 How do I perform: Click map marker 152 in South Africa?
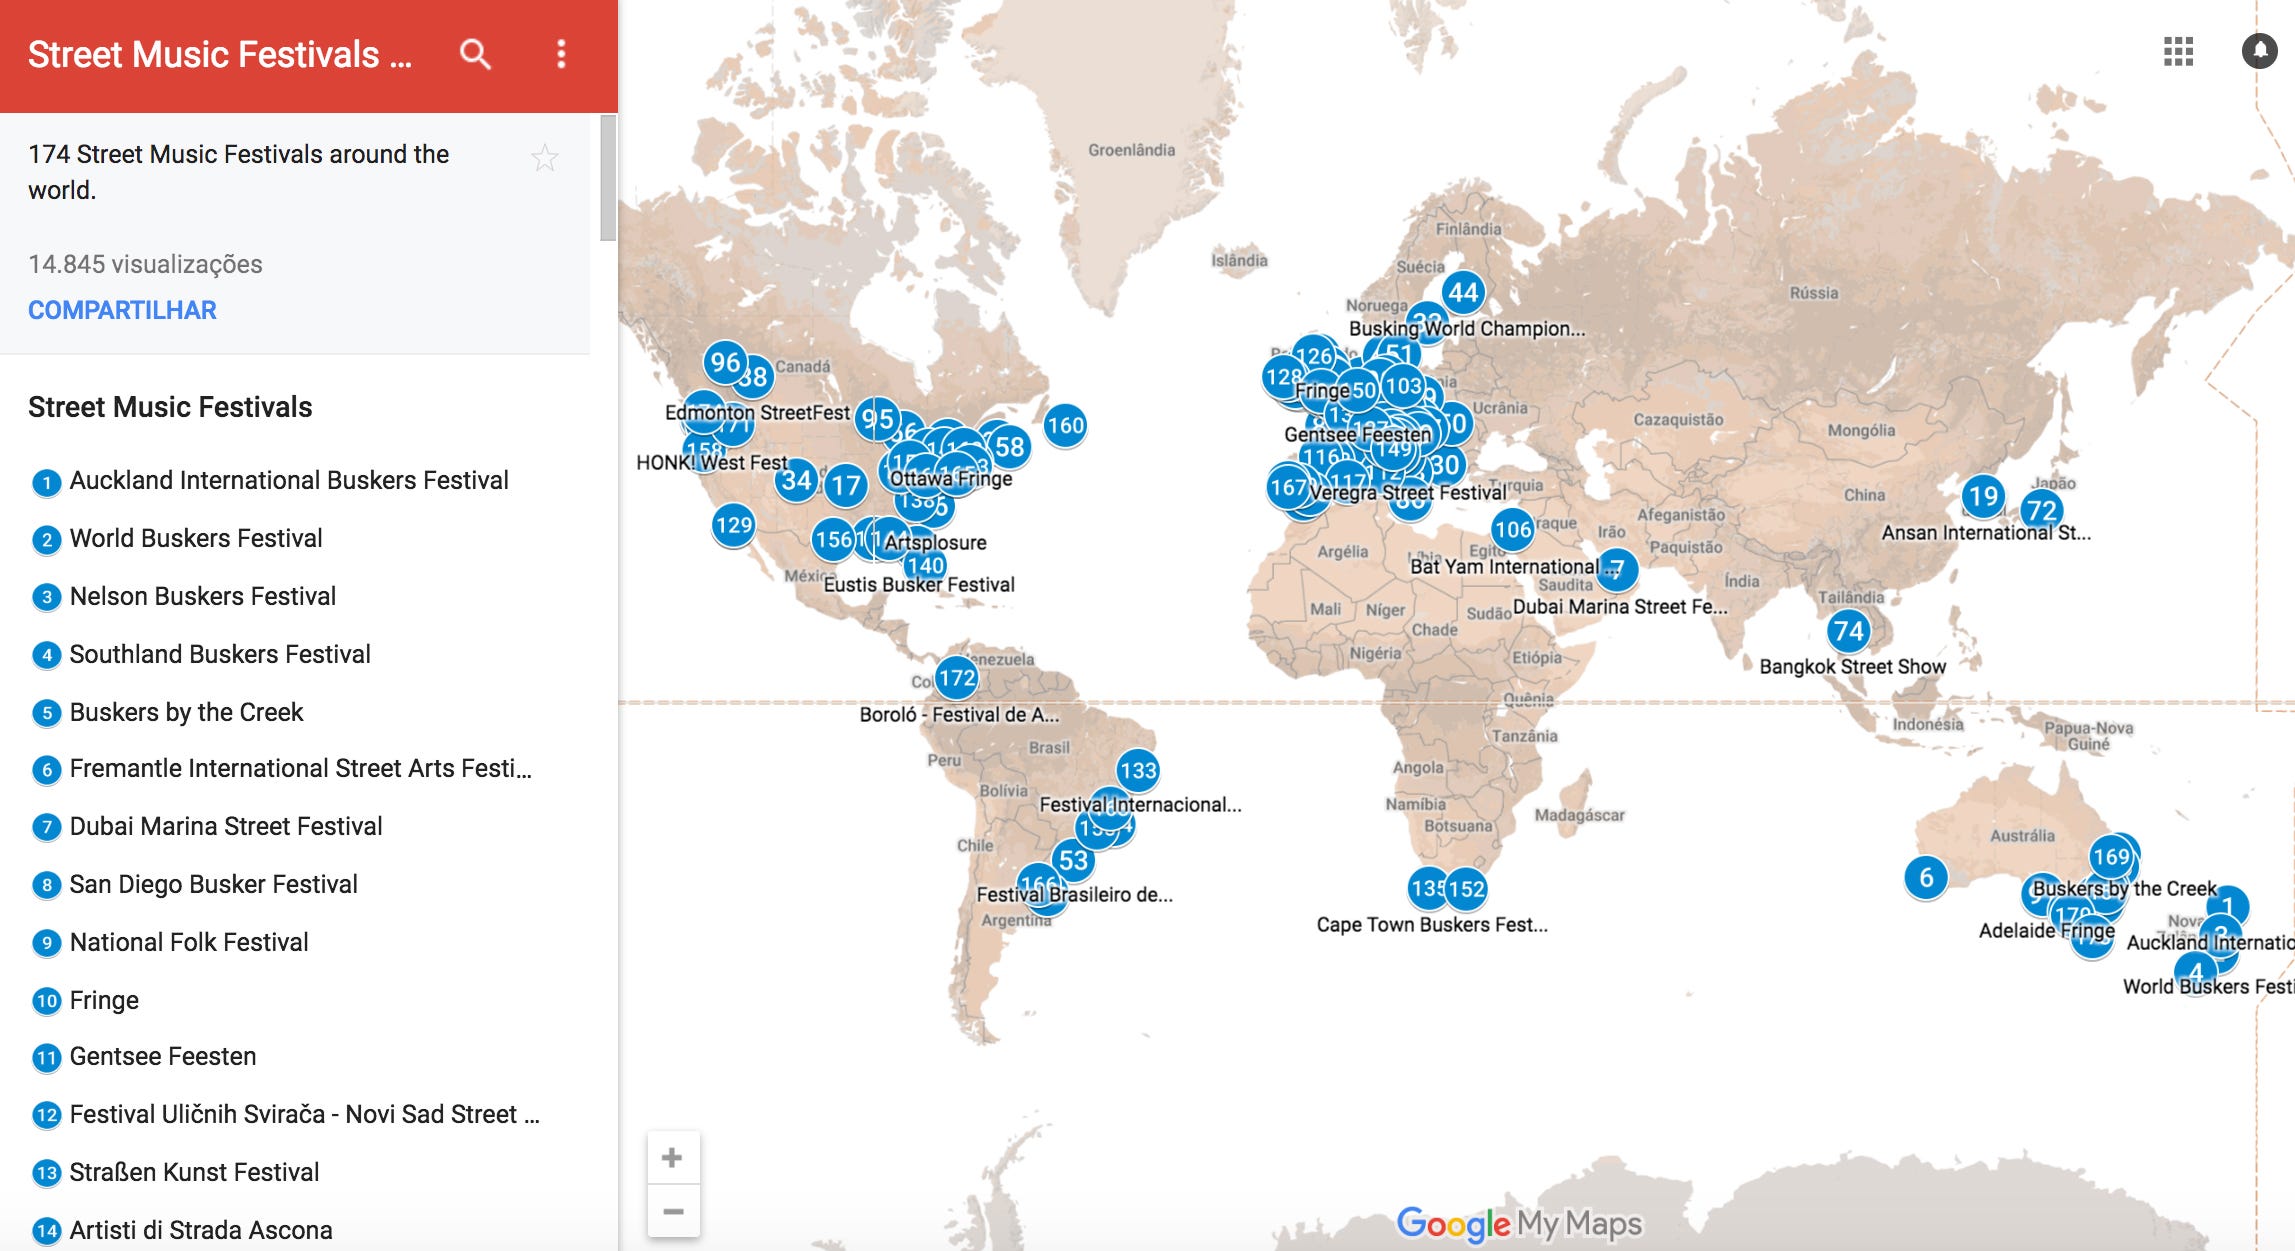pyautogui.click(x=1467, y=889)
